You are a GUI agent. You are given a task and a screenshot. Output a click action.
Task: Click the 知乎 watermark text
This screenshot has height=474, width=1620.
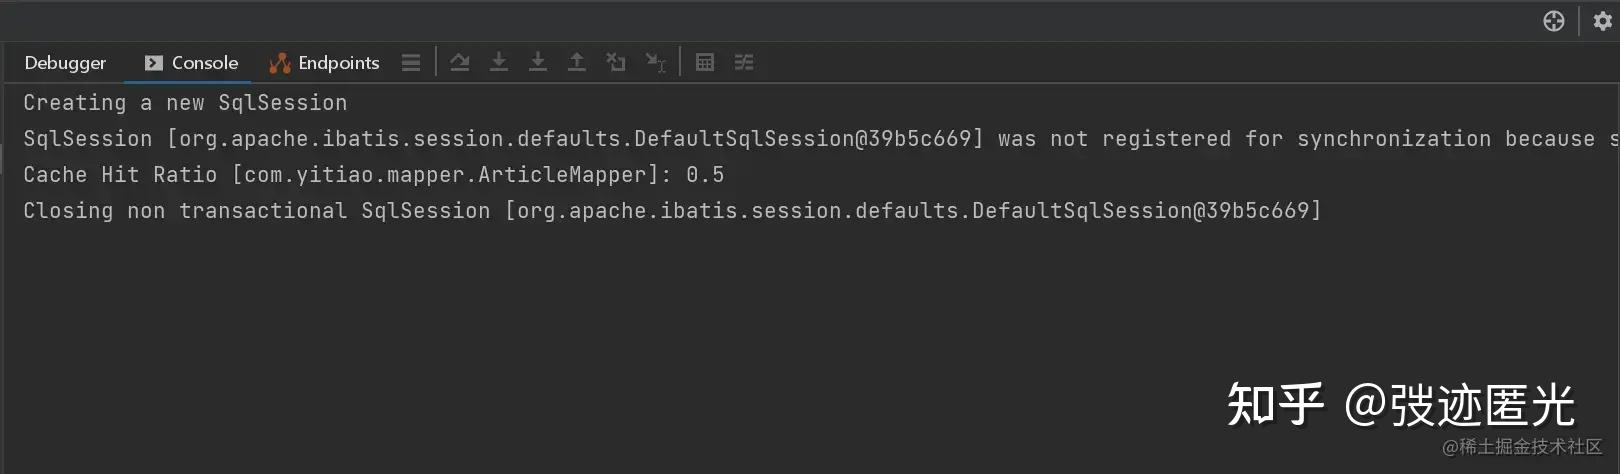point(1276,405)
